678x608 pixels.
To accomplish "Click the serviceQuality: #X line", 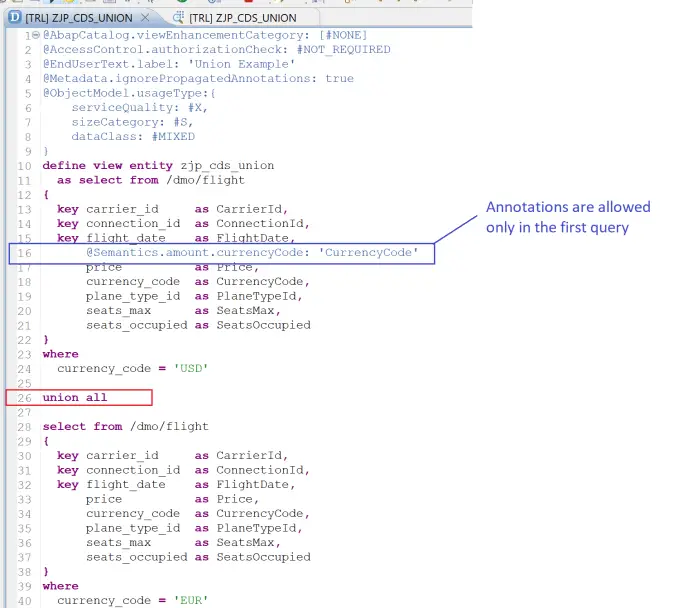I will click(x=140, y=108).
